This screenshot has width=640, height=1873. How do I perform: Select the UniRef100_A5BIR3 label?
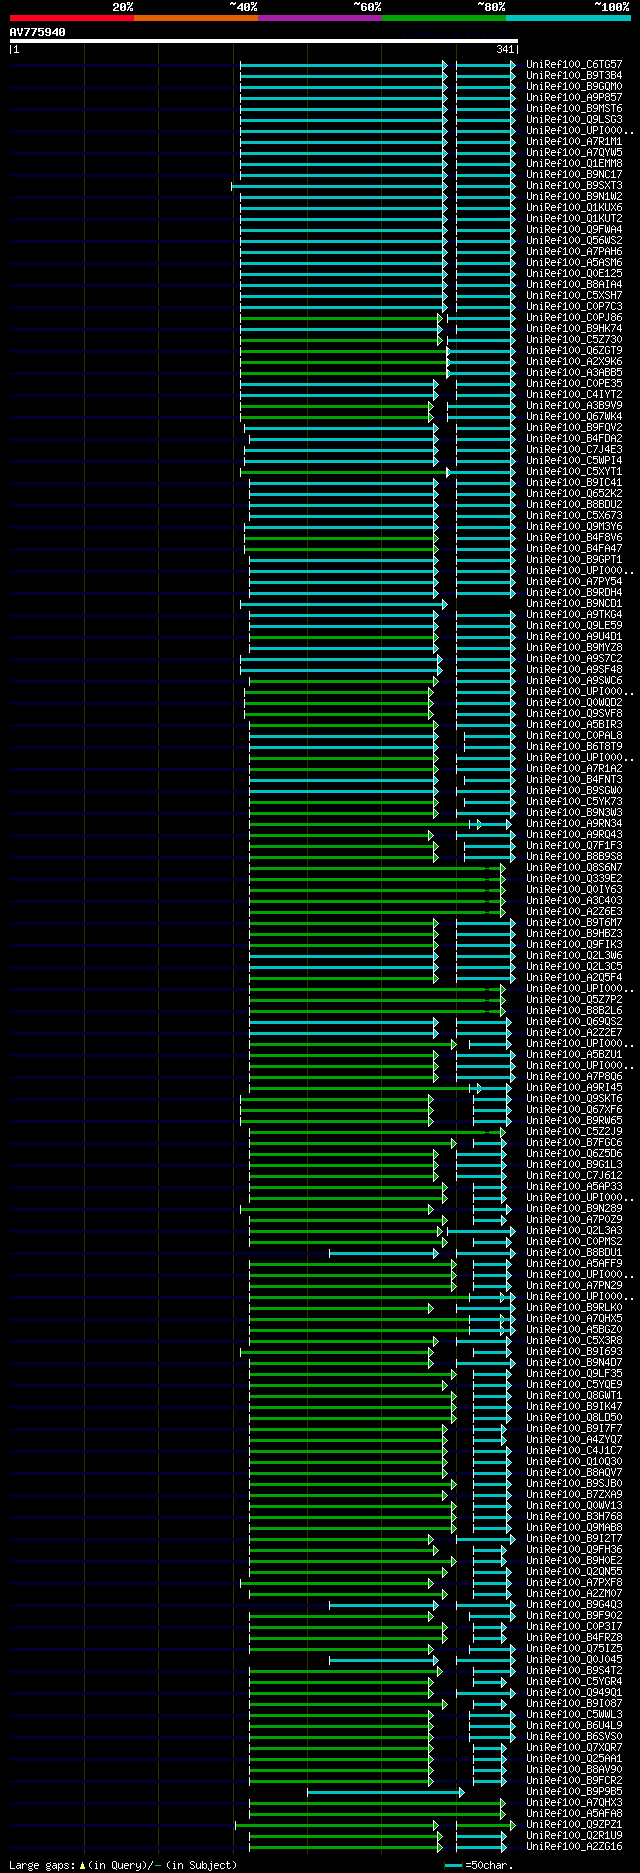pyautogui.click(x=574, y=724)
